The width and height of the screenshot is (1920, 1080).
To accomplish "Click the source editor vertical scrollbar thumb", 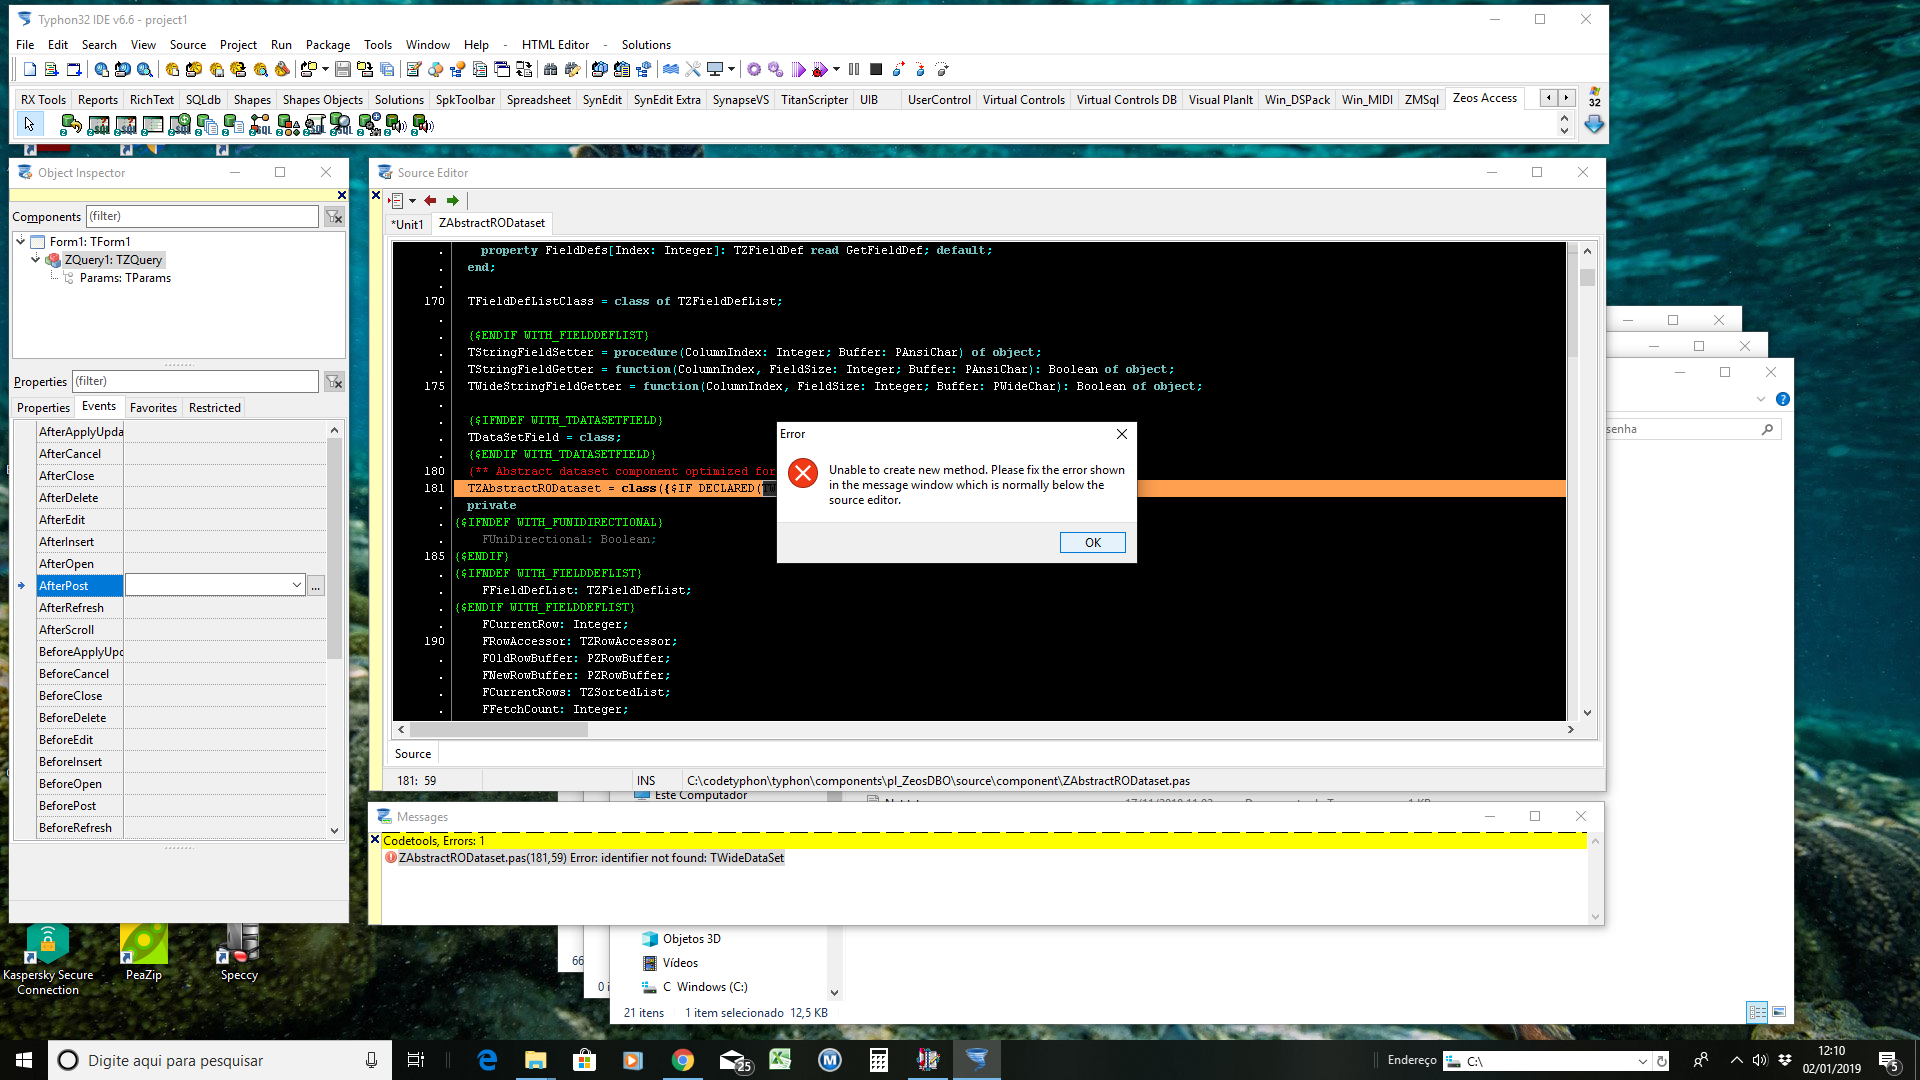I will 1587,277.
